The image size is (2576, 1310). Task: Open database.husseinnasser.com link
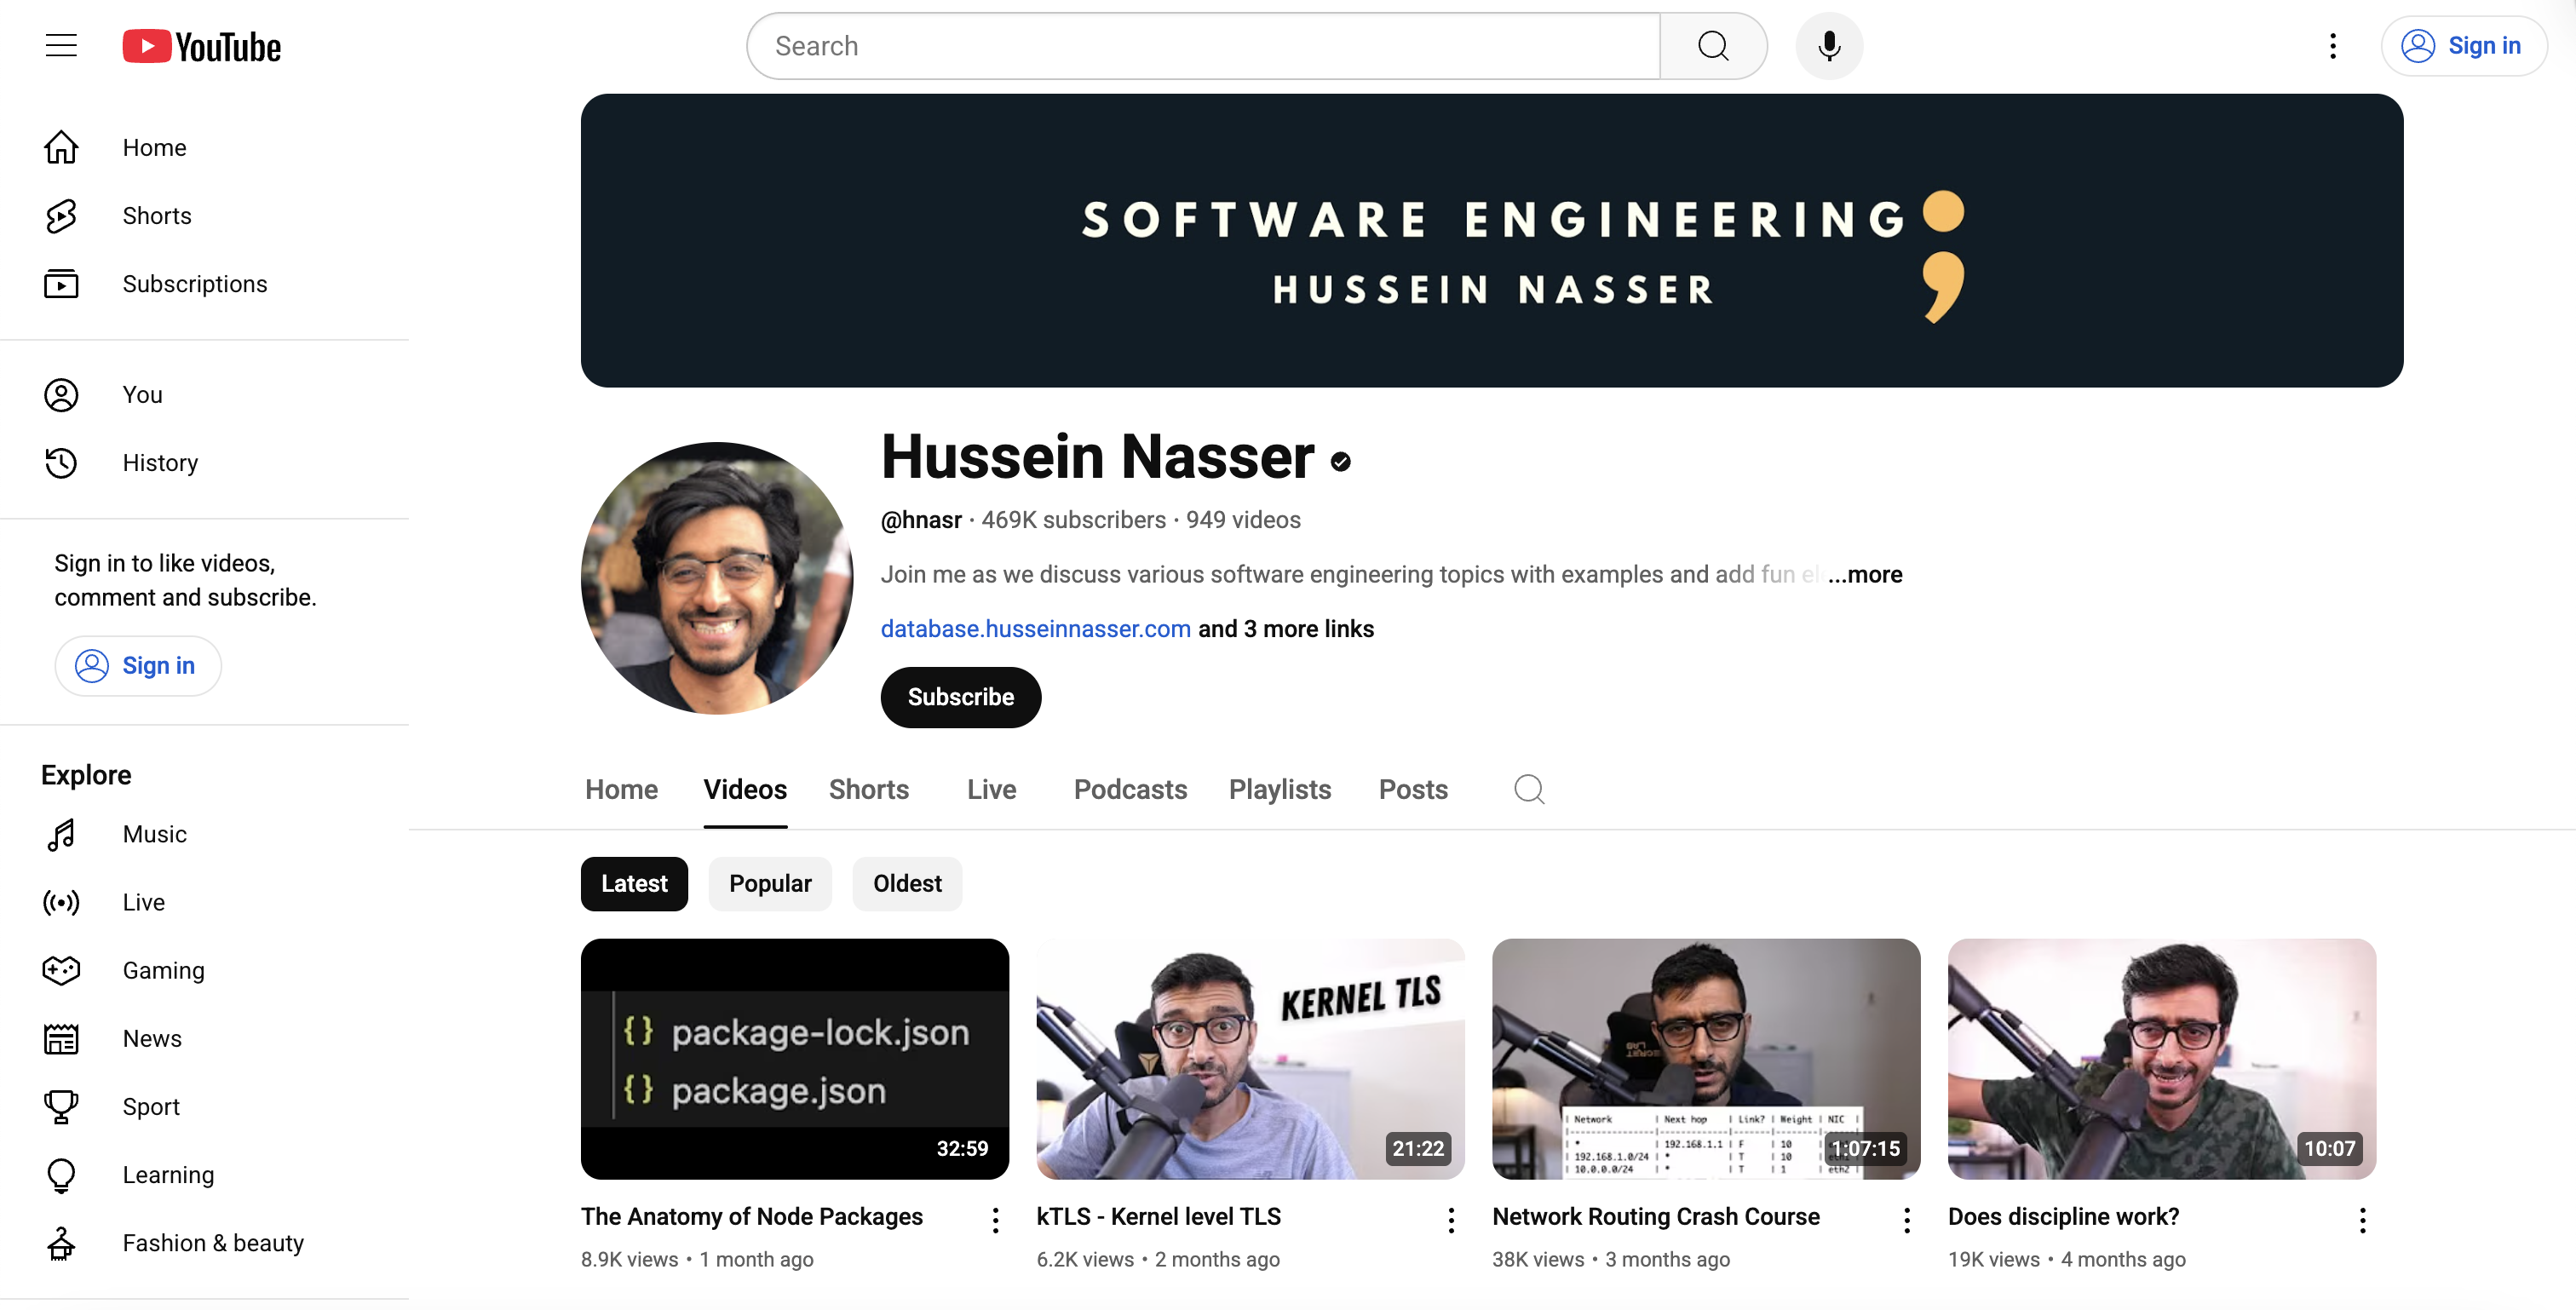(x=1035, y=629)
